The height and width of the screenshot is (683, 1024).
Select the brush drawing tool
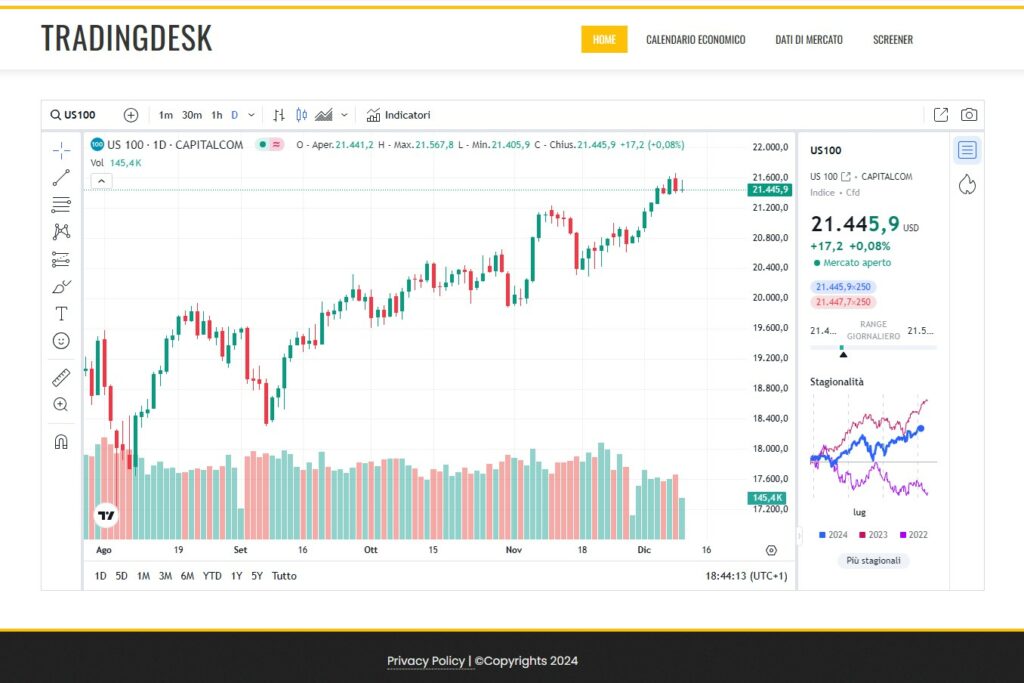(61, 287)
